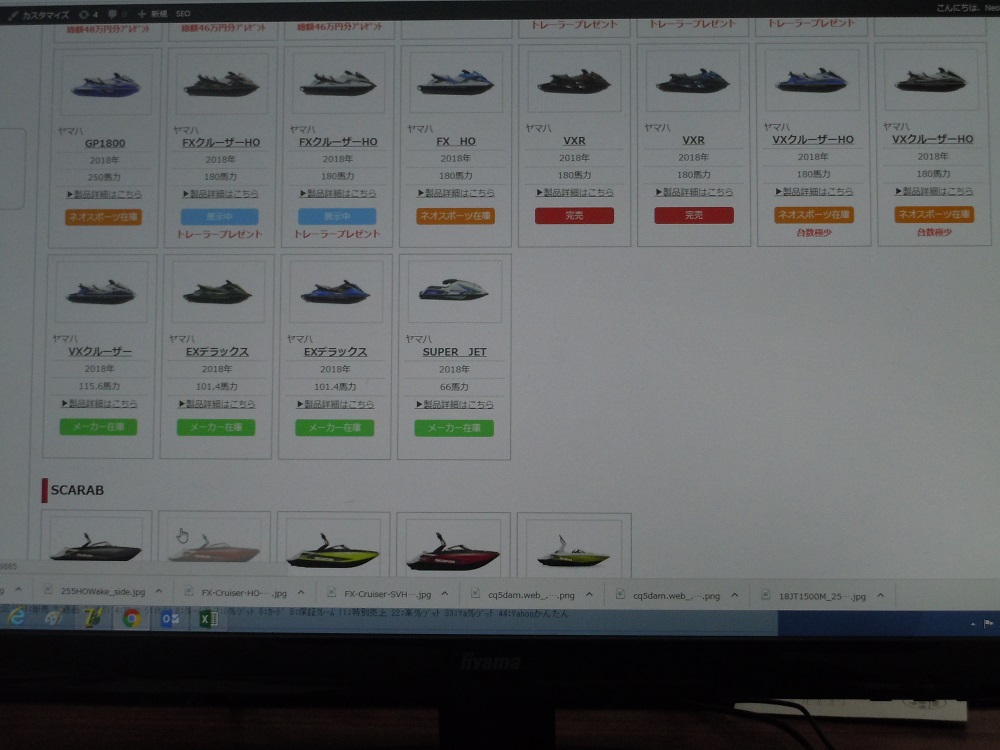This screenshot has height=750, width=1000.
Task: Click the こんにちは greeting in admin bar
Action: pos(957,8)
